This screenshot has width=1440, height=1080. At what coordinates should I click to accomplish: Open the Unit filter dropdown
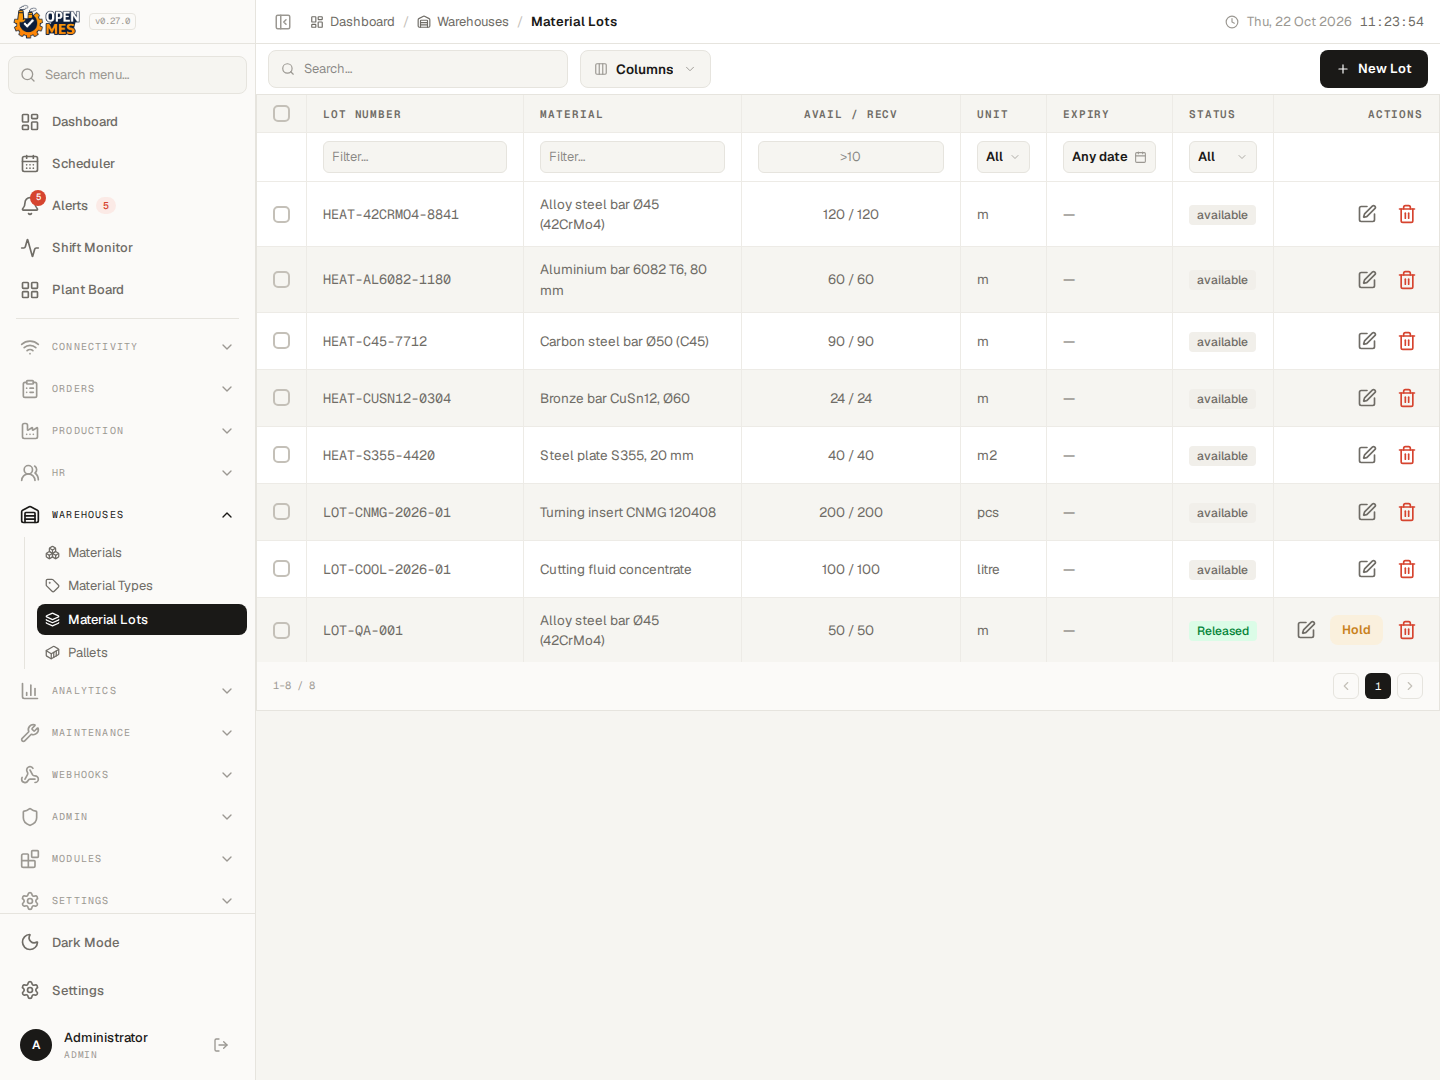click(x=1003, y=157)
